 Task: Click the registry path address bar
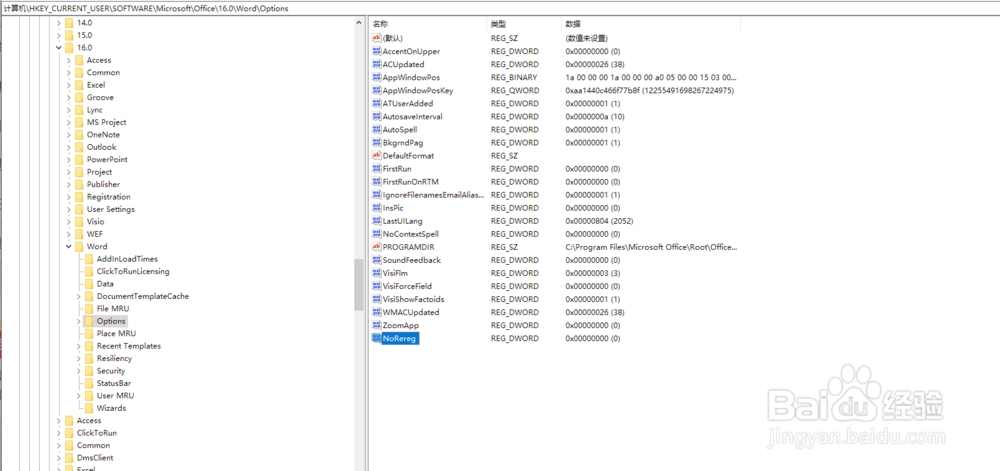pos(500,8)
